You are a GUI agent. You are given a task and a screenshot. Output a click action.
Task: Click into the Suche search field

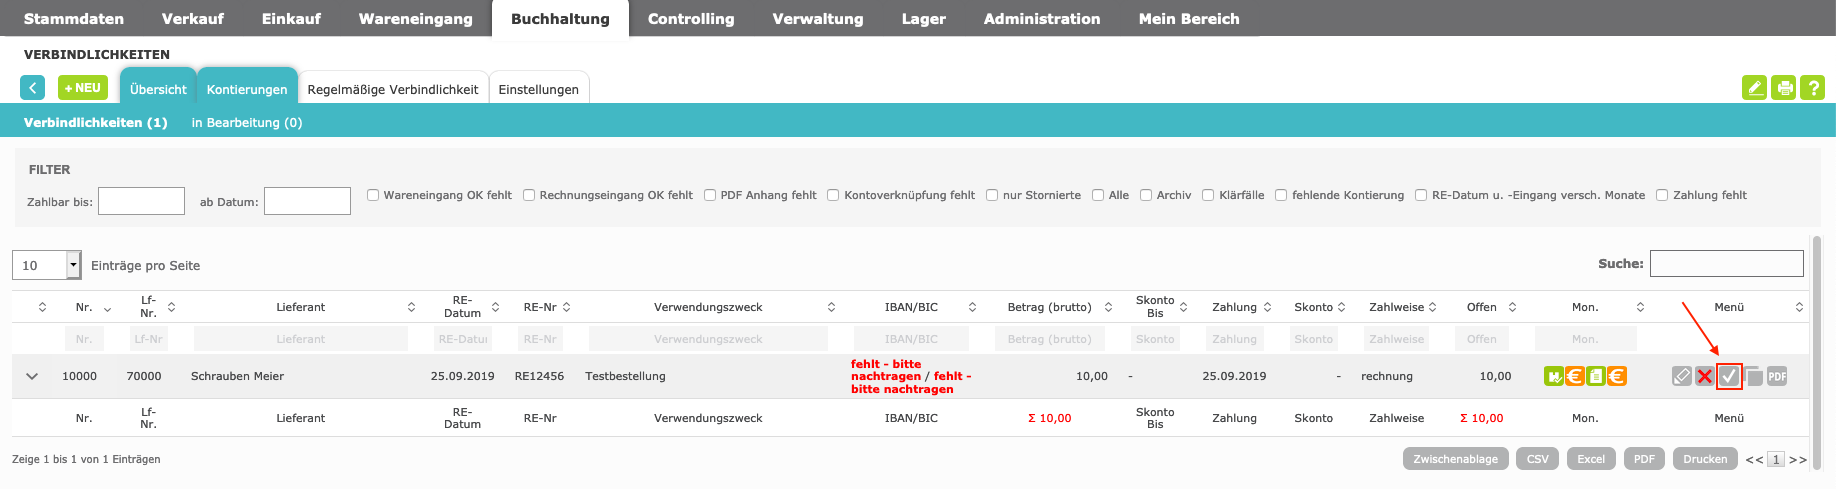(x=1726, y=263)
